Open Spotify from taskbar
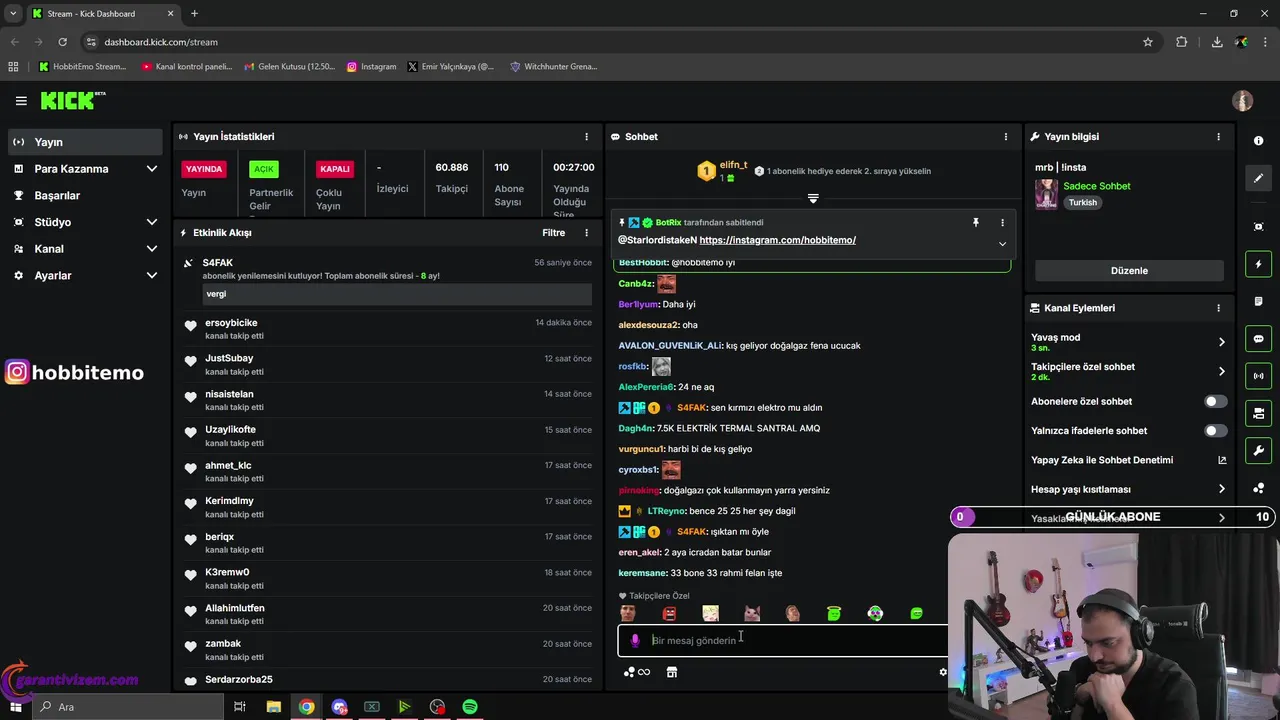Screen dimensions: 1280x720 470,707
